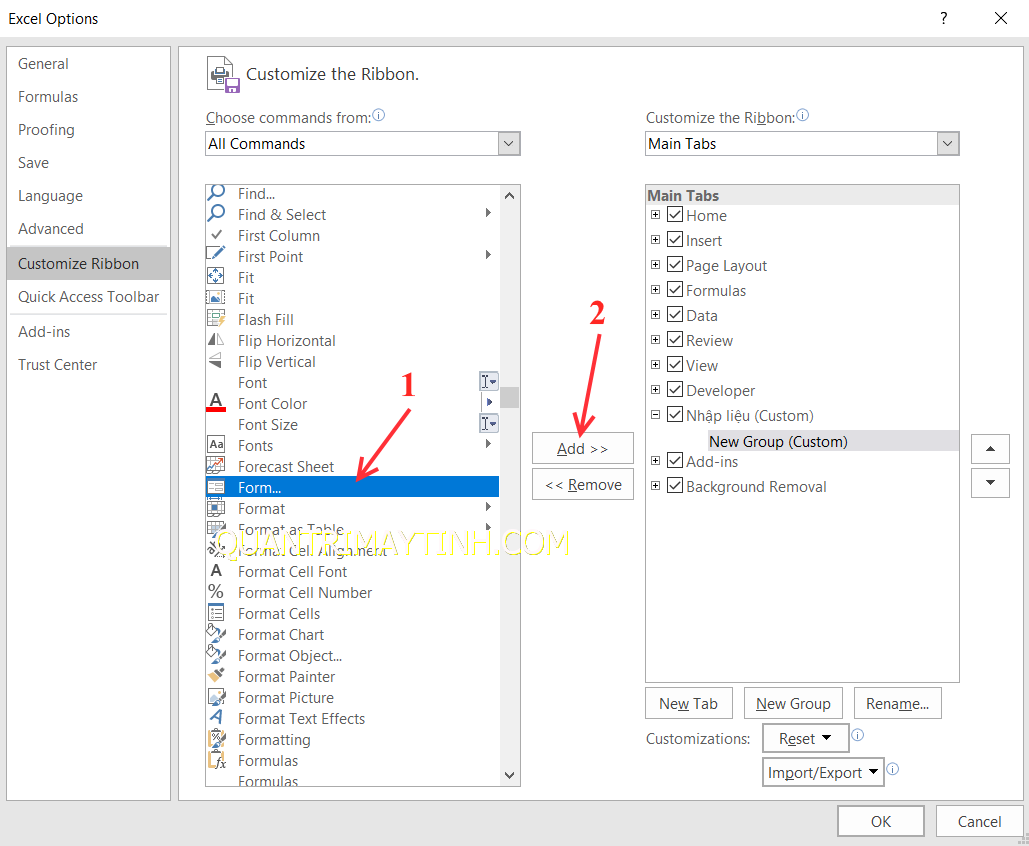The height and width of the screenshot is (846, 1029).
Task: Open the Choose commands from dropdown
Action: 509,144
